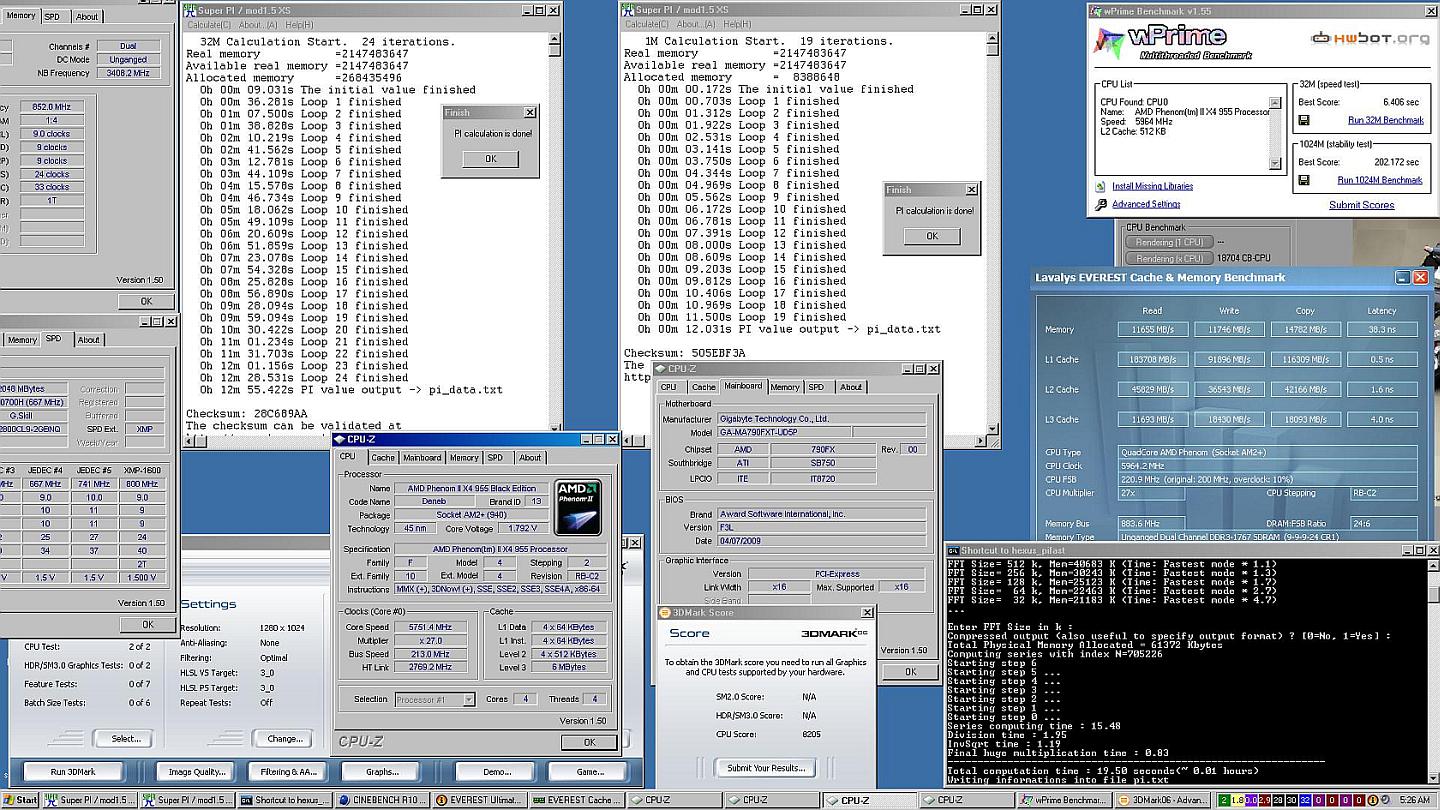Click the Advanced Settings link in wPrime
Screen dimensions: 1440x810
click(x=1146, y=204)
